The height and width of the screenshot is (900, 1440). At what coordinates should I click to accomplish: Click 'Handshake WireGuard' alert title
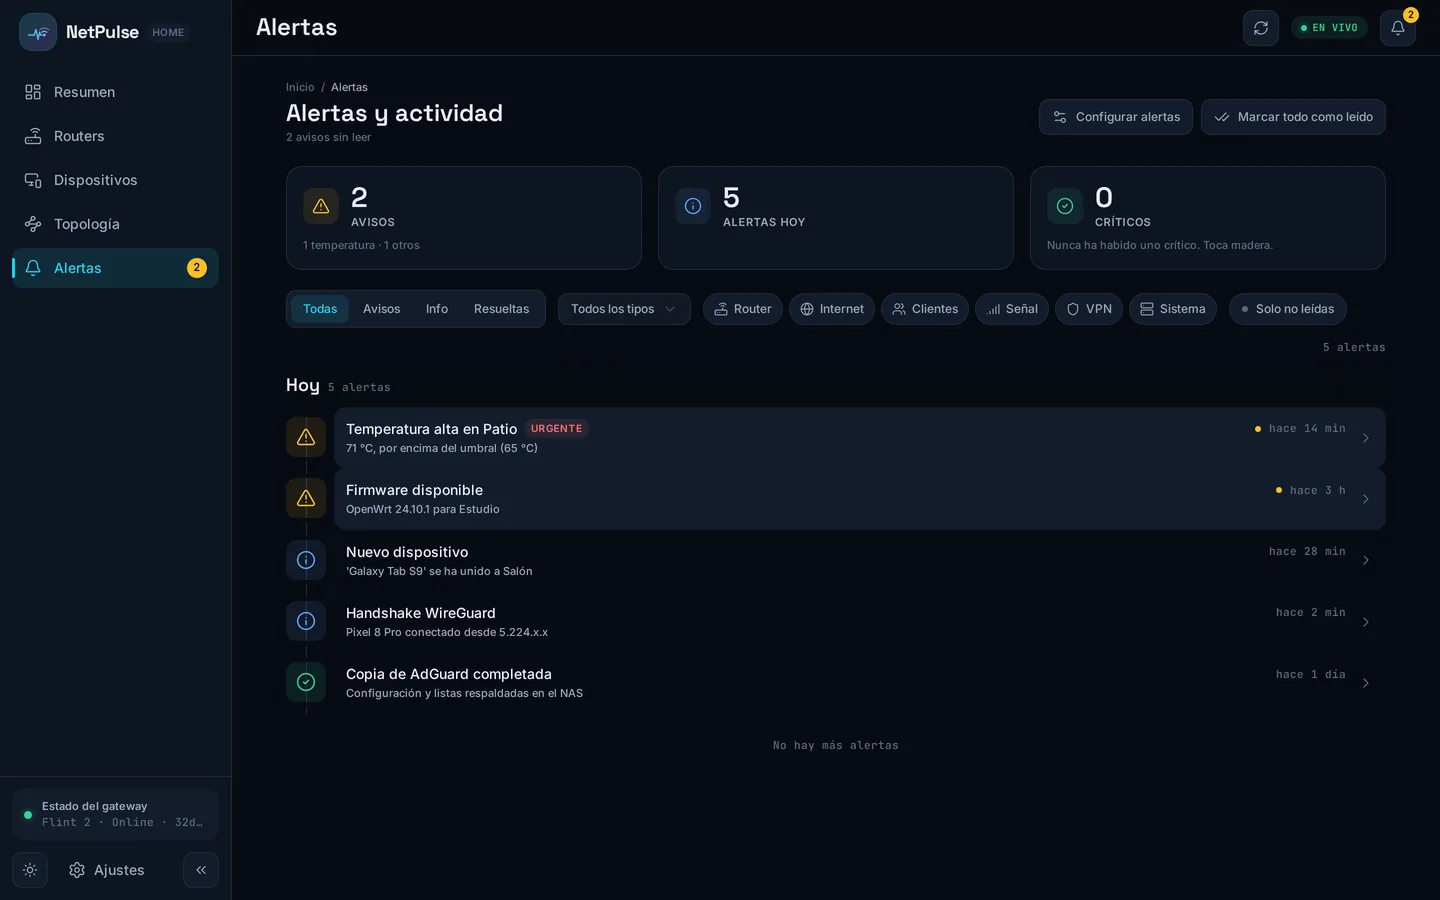420,613
